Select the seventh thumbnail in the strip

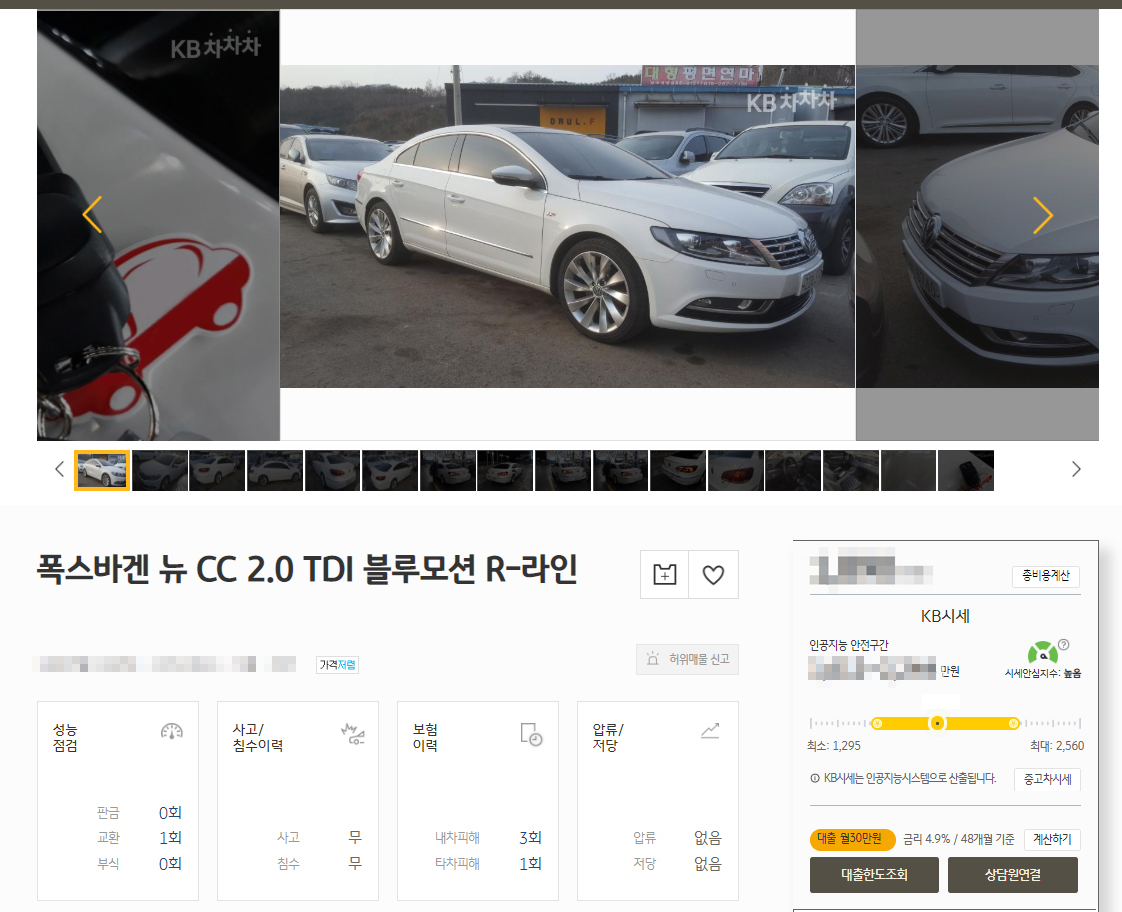tap(448, 471)
